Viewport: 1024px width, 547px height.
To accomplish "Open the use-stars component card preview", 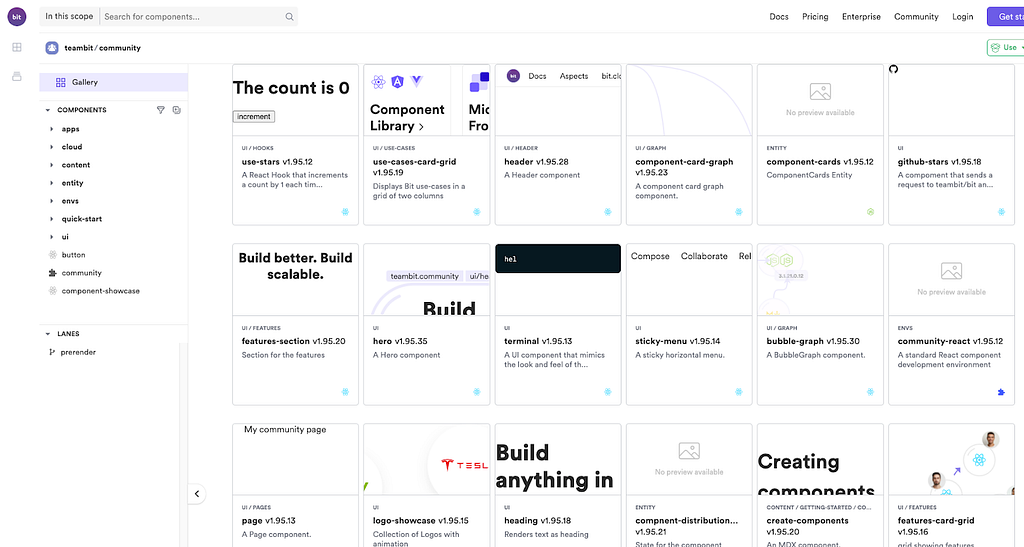I will point(295,100).
